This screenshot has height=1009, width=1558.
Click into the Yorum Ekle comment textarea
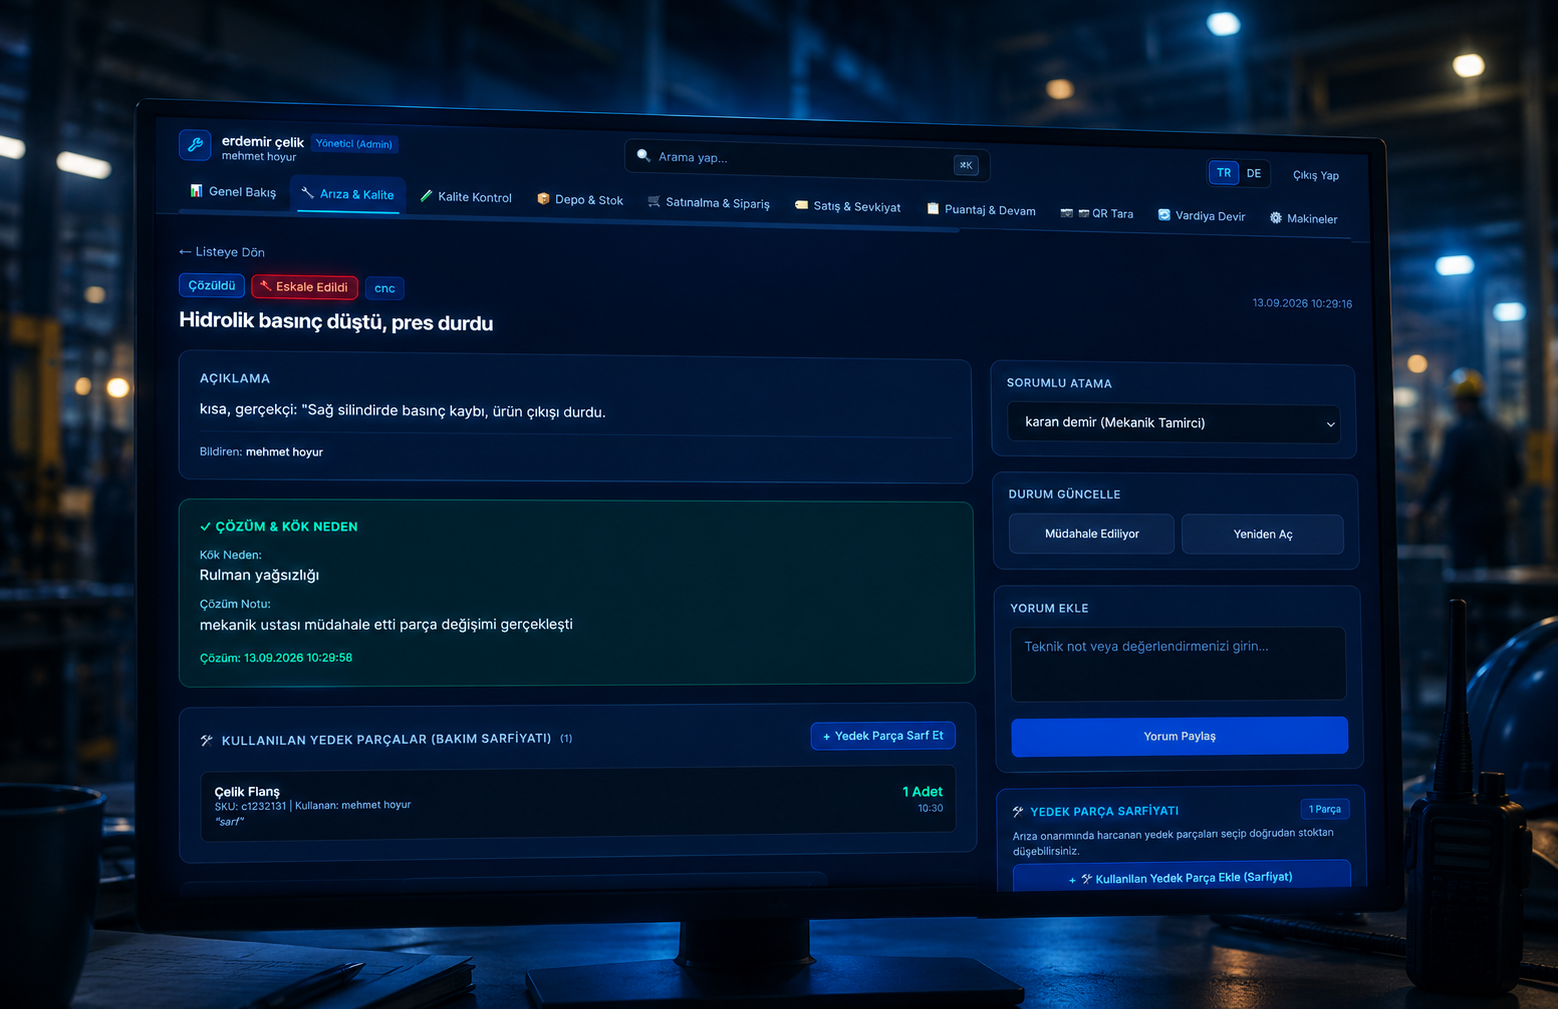coord(1178,664)
